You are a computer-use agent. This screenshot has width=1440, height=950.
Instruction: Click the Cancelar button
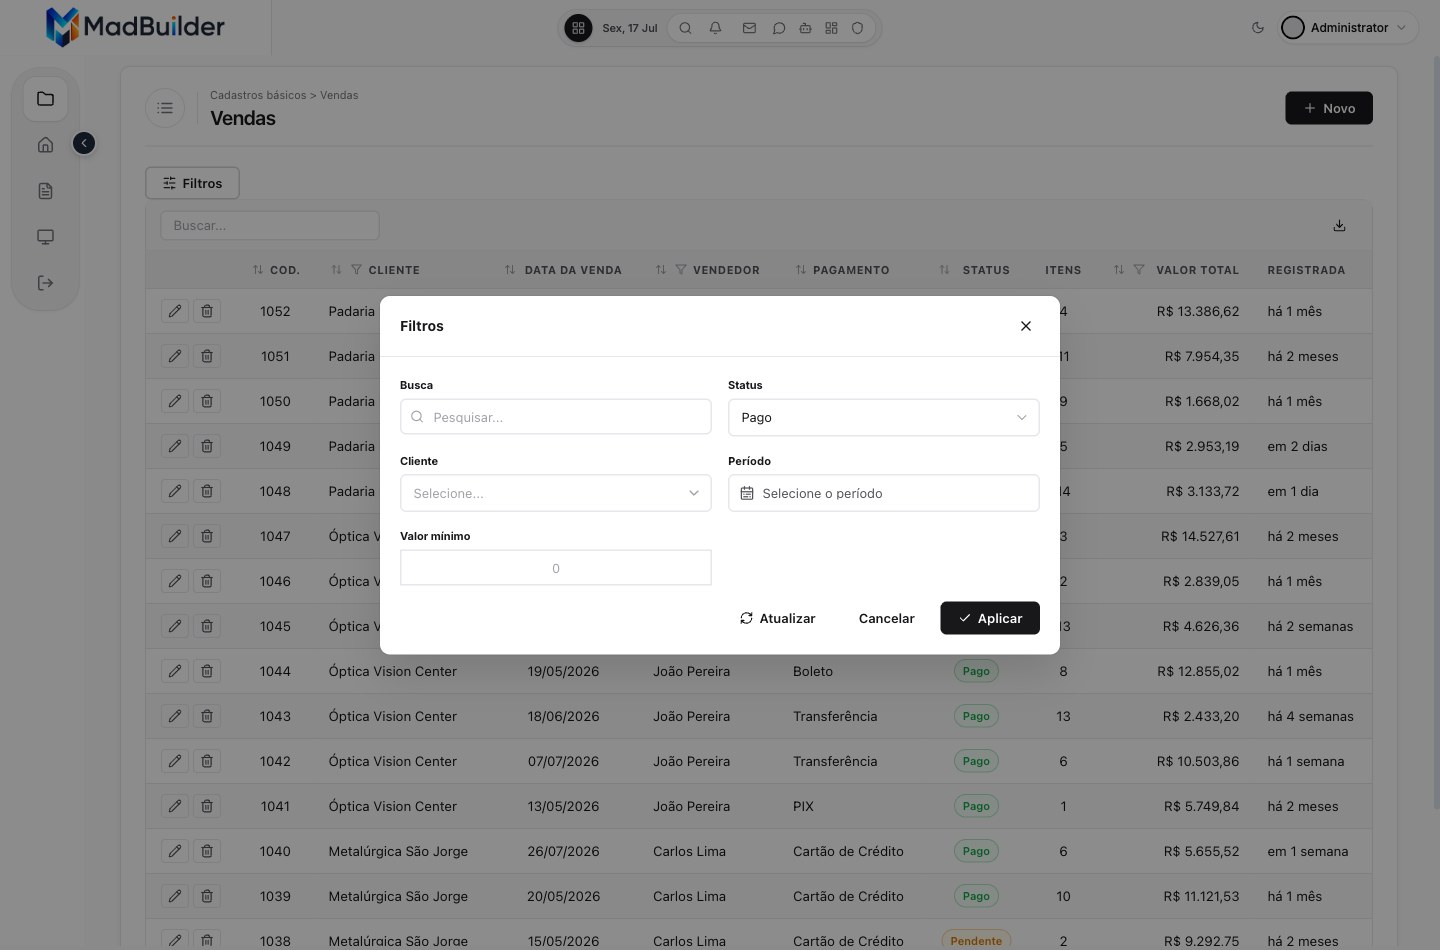pyautogui.click(x=886, y=618)
